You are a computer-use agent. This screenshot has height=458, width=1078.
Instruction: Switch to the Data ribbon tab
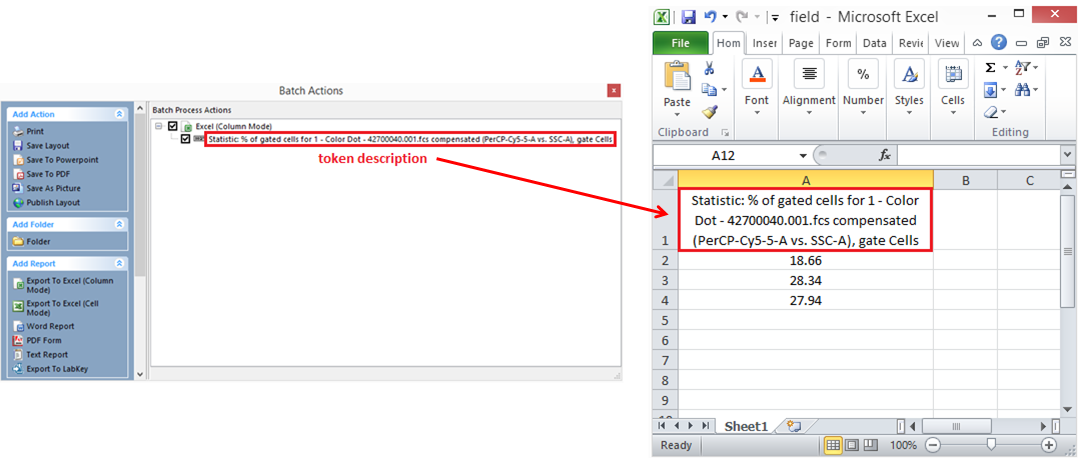tap(874, 43)
